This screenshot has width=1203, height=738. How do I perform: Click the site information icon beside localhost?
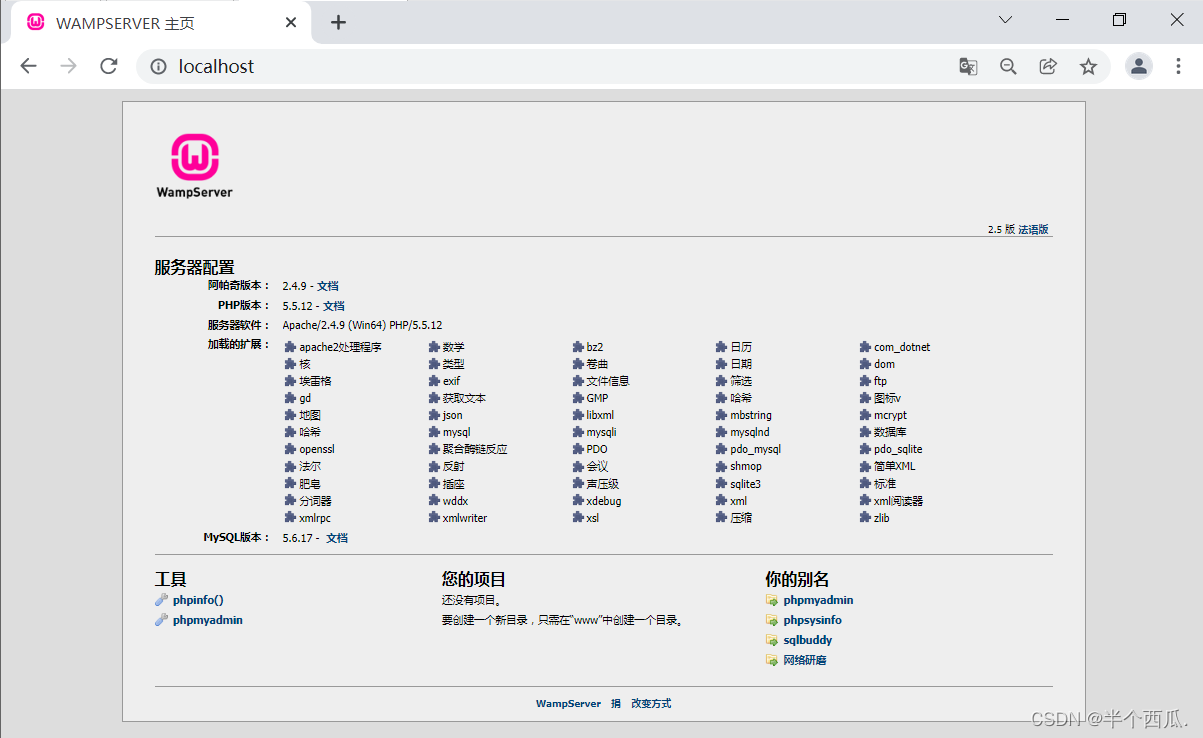[158, 66]
